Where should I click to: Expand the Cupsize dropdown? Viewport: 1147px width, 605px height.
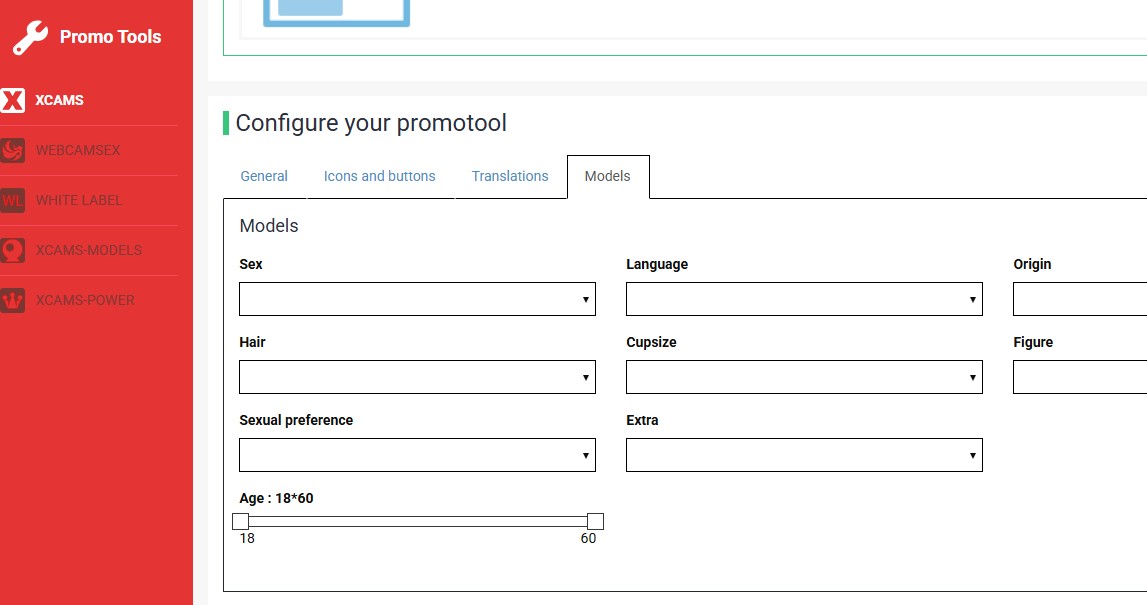[x=804, y=377]
